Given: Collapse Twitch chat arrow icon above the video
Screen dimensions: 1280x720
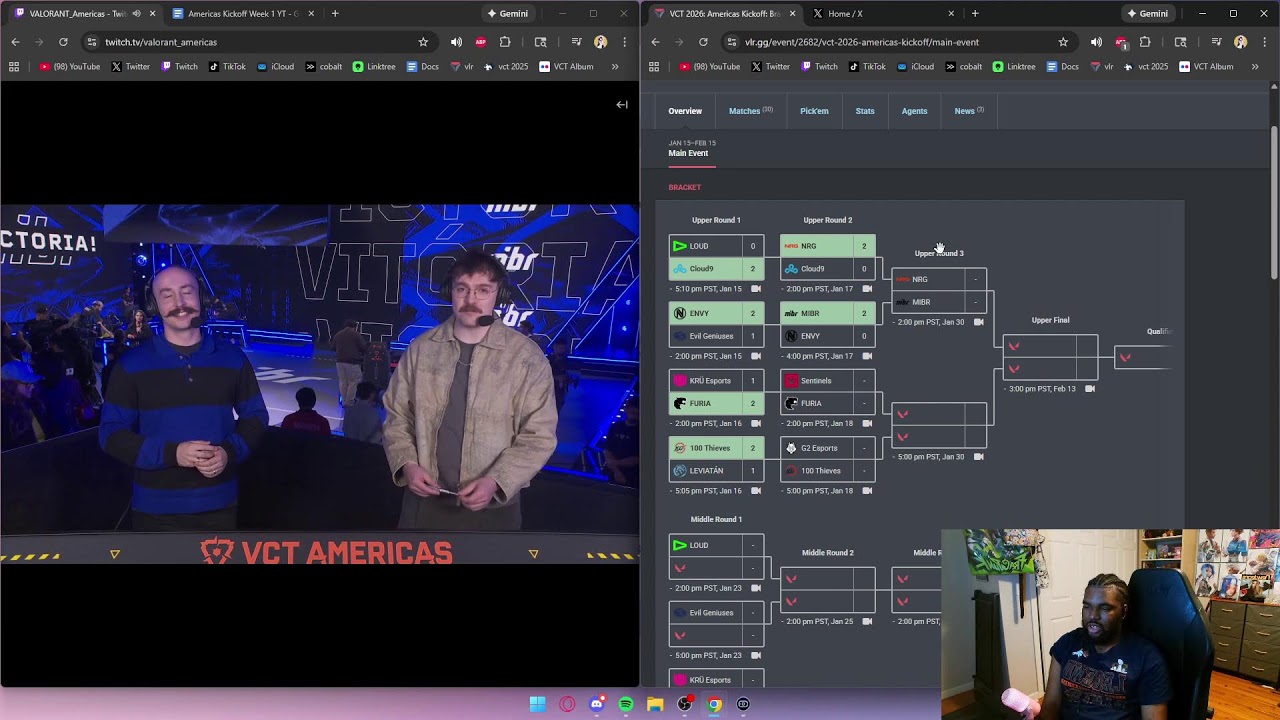Looking at the screenshot, I should click(622, 104).
